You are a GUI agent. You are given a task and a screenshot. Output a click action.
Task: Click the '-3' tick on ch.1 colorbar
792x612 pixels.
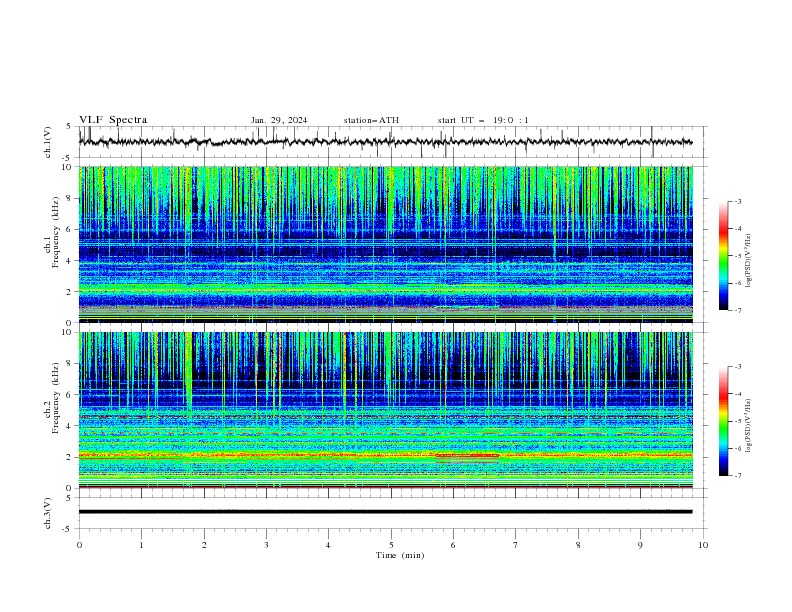click(x=738, y=201)
